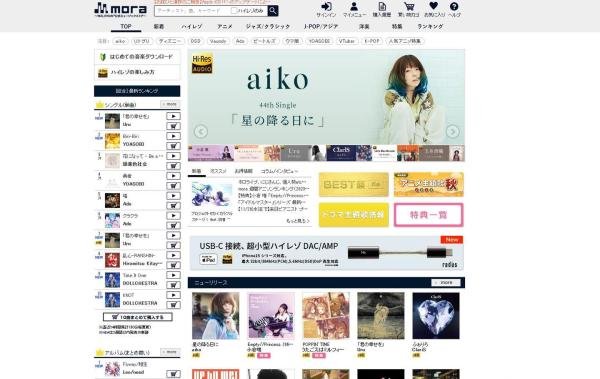Open ハイレゾの楽しみ方 guide link
The width and height of the screenshot is (600, 379).
point(137,72)
